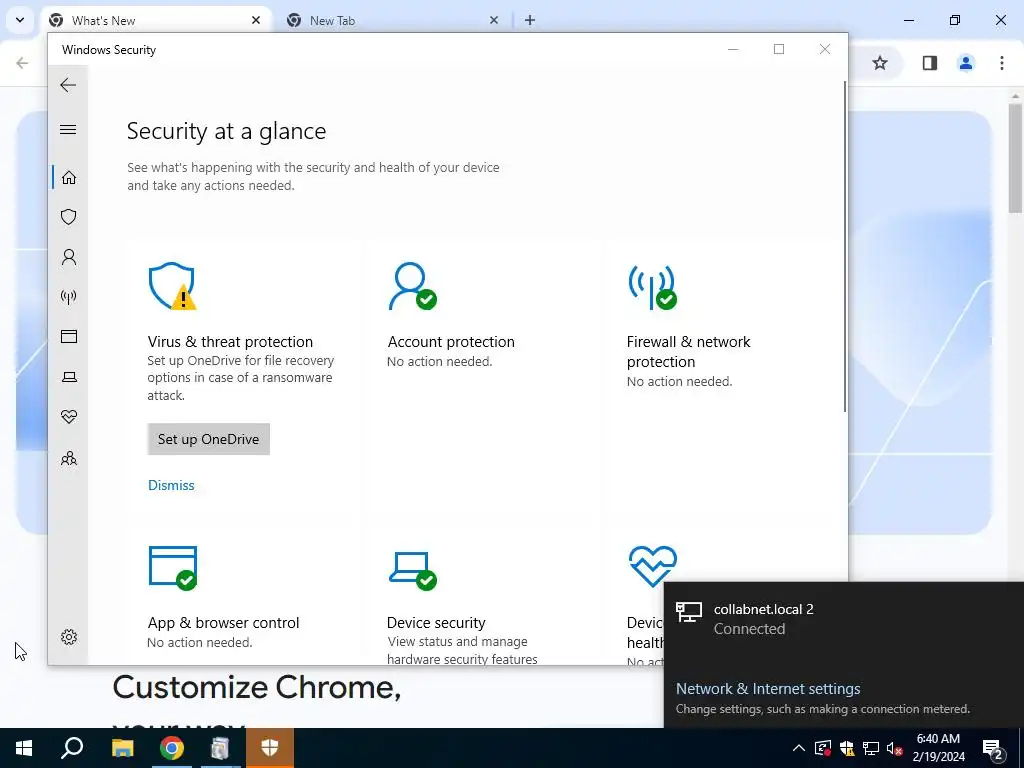The width and height of the screenshot is (1024, 768).
Task: Open App & browser control heading
Action: (223, 622)
